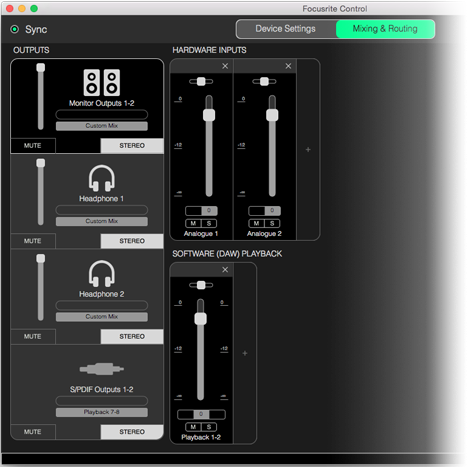Toggle STEREO on Headphone 2
The image size is (467, 467).
click(x=132, y=337)
